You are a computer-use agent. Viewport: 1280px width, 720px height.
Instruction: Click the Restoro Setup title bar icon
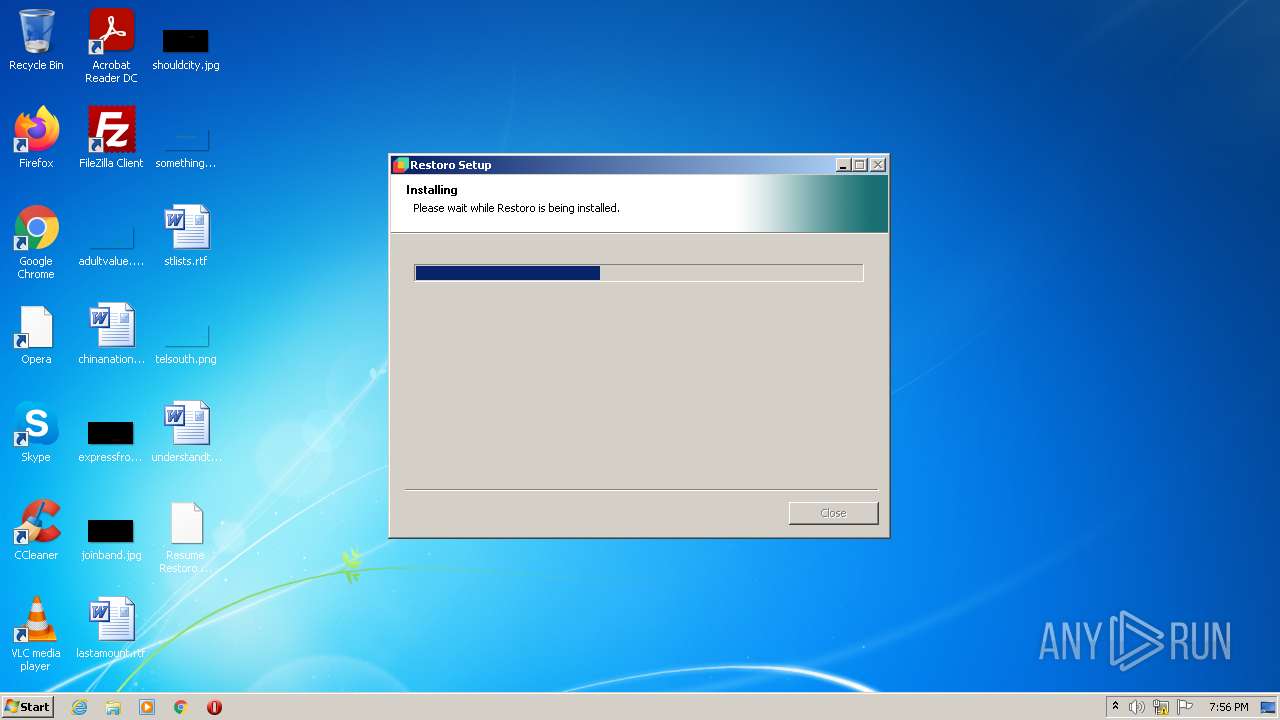pos(401,165)
